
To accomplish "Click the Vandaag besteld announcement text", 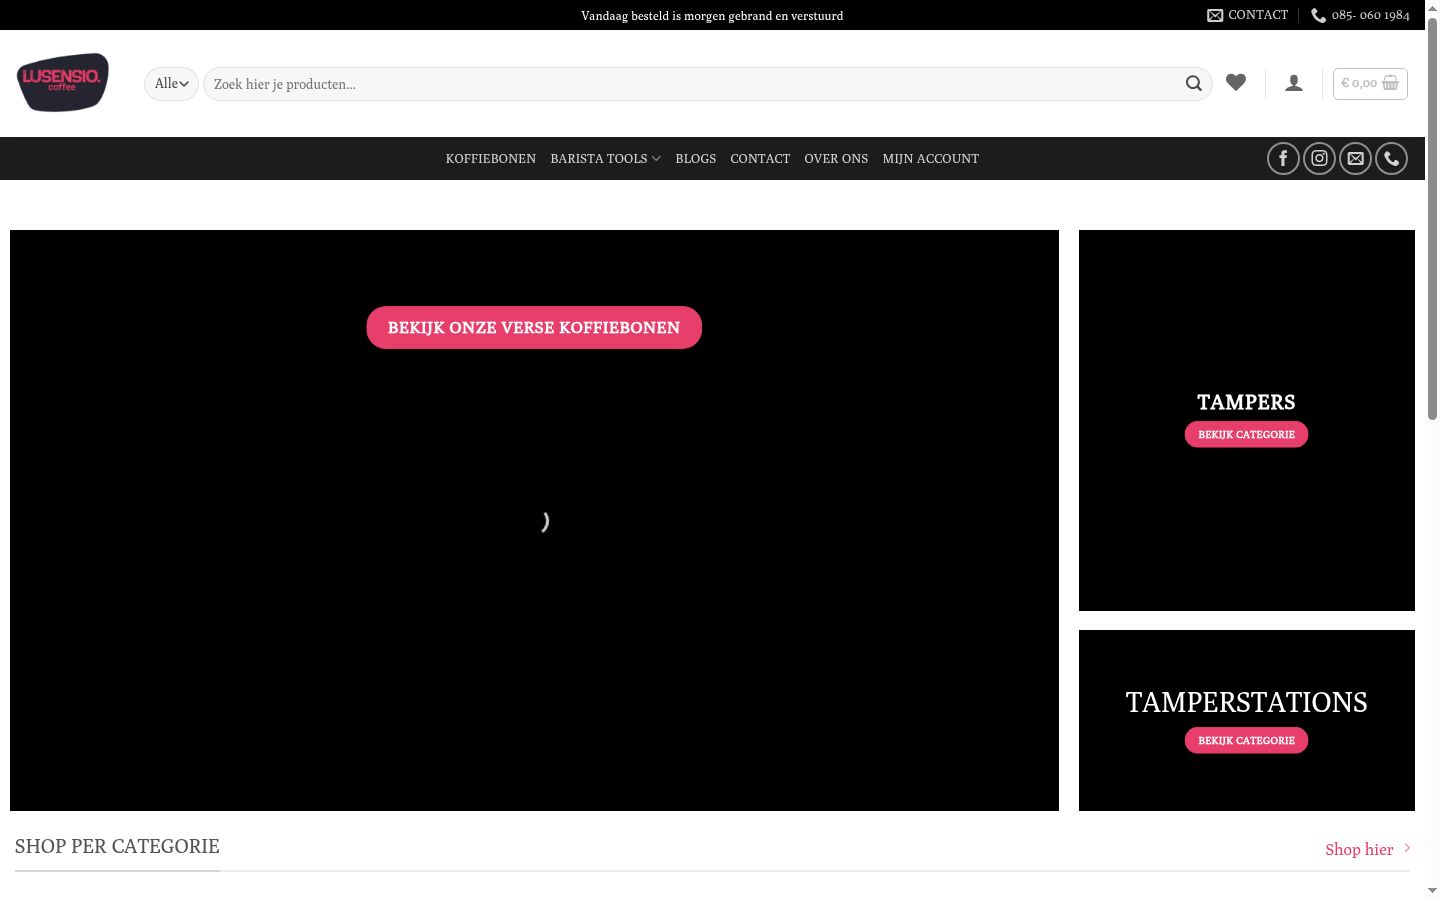I will click(x=712, y=16).
